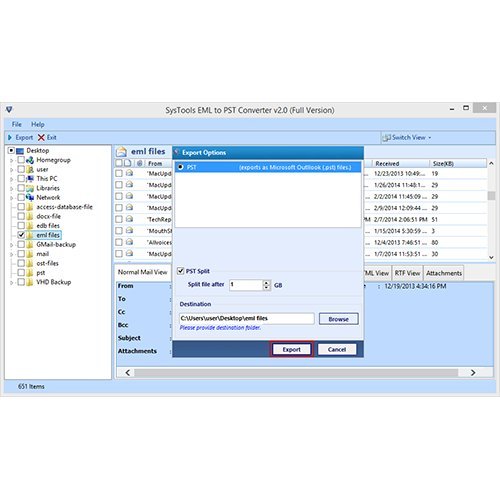This screenshot has height=500, width=500.
Task: Click the Split file after value field
Action: pyautogui.click(x=246, y=285)
